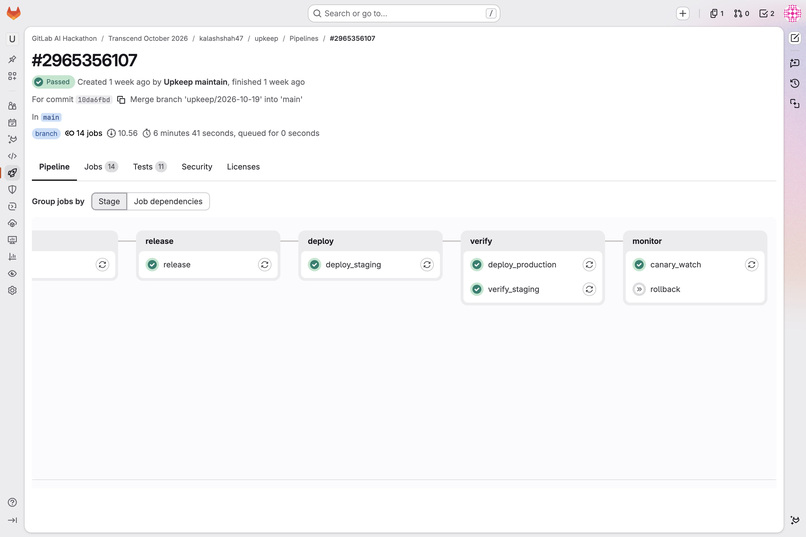806x537 pixels.
Task: Open the Help question mark icon
Action: click(12, 503)
